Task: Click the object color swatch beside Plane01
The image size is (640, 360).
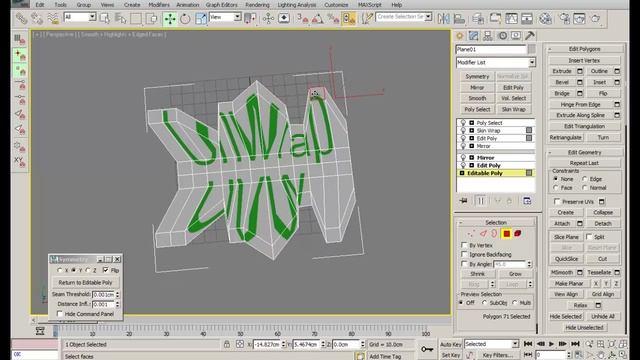Action: [x=531, y=49]
